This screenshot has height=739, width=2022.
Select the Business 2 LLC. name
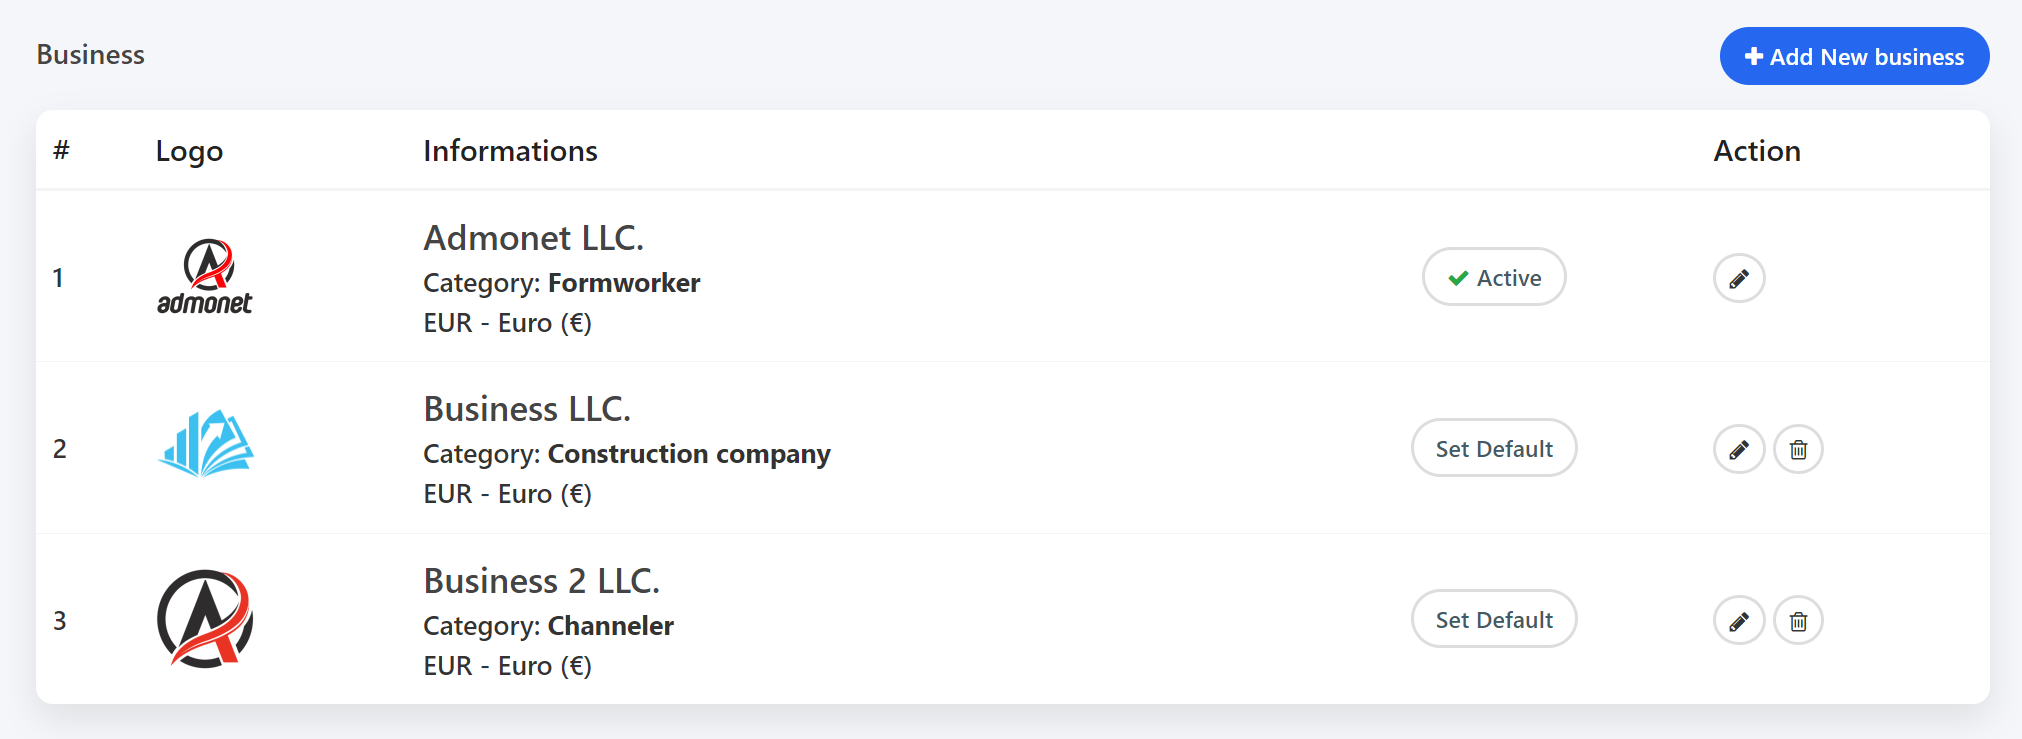(541, 581)
